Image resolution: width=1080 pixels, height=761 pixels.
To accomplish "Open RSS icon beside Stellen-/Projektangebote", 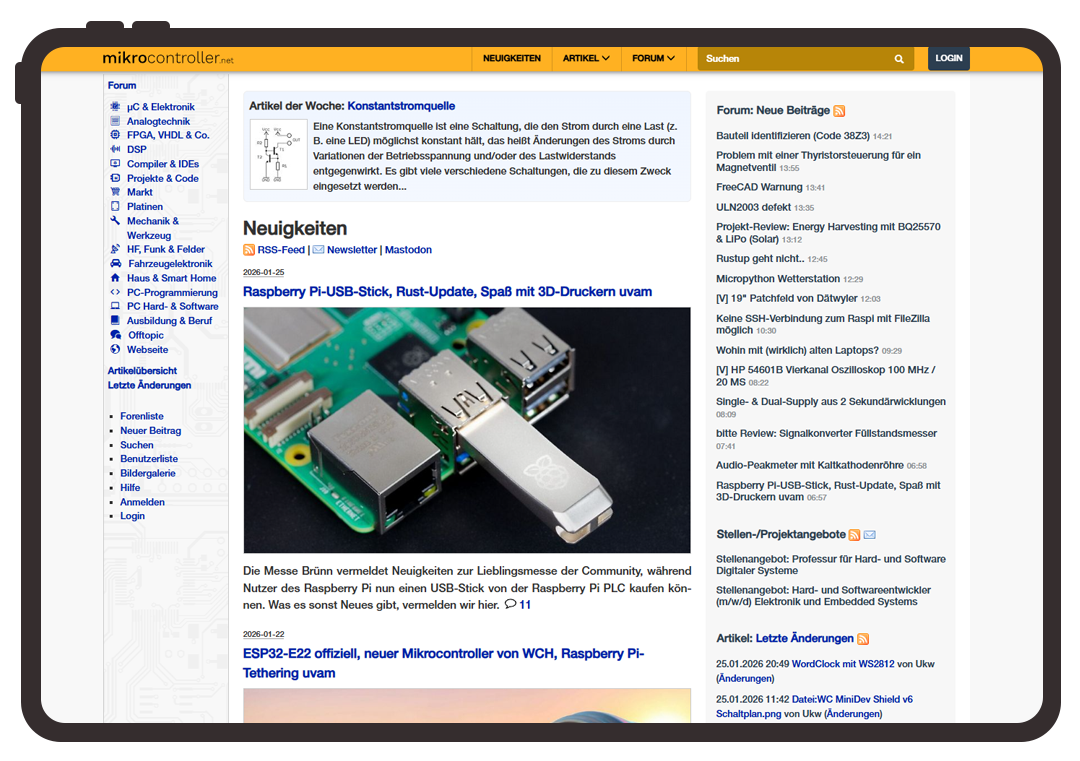I will [x=855, y=535].
